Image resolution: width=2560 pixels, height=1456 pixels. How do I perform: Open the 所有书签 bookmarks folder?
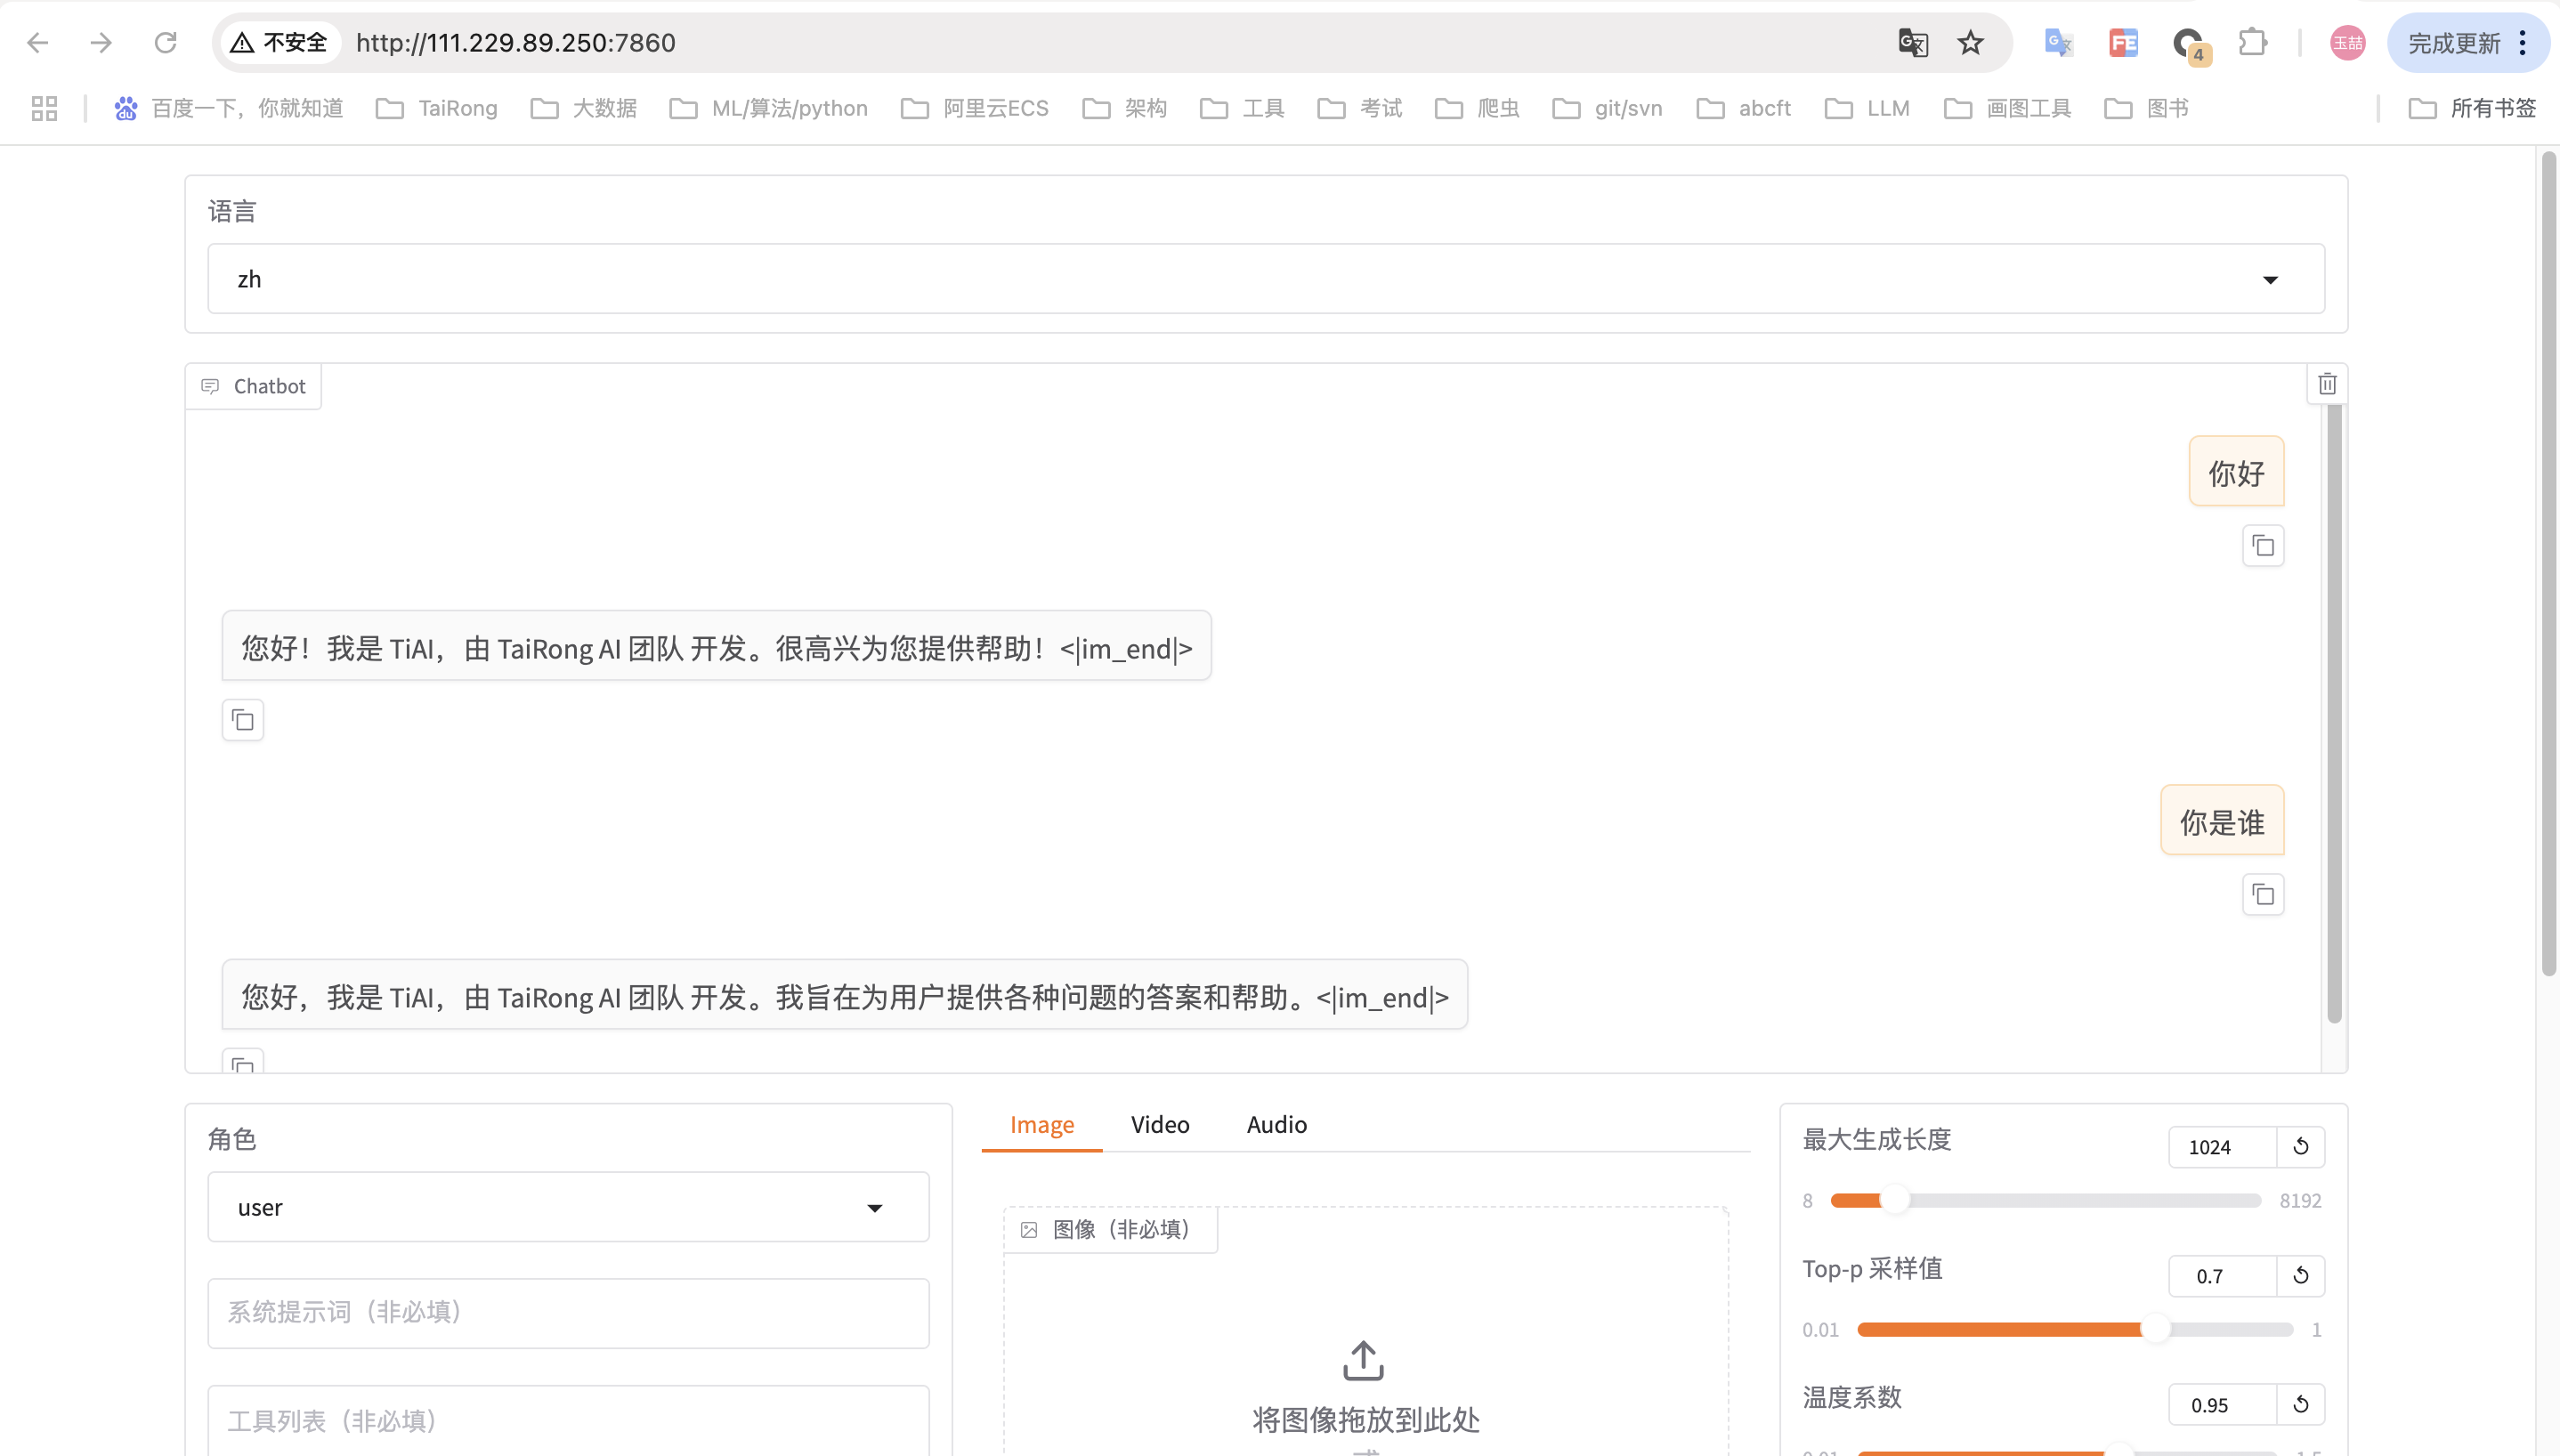2472,108
